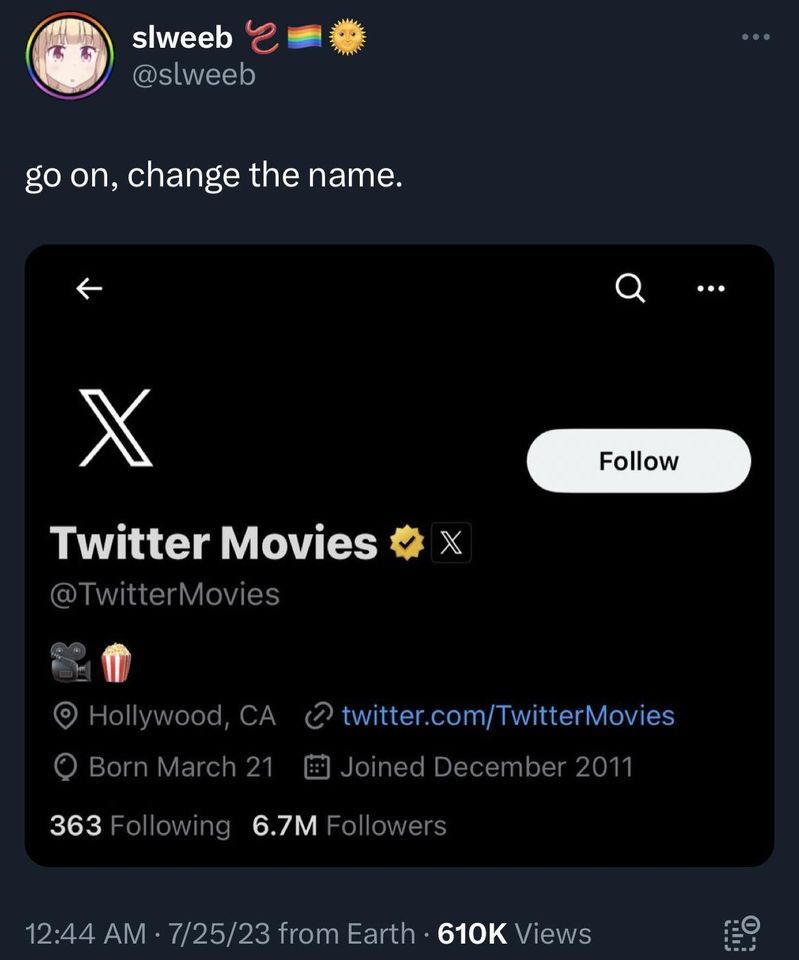This screenshot has height=960, width=799.
Task: Click the X affiliation badge beside name
Action: pos(451,544)
